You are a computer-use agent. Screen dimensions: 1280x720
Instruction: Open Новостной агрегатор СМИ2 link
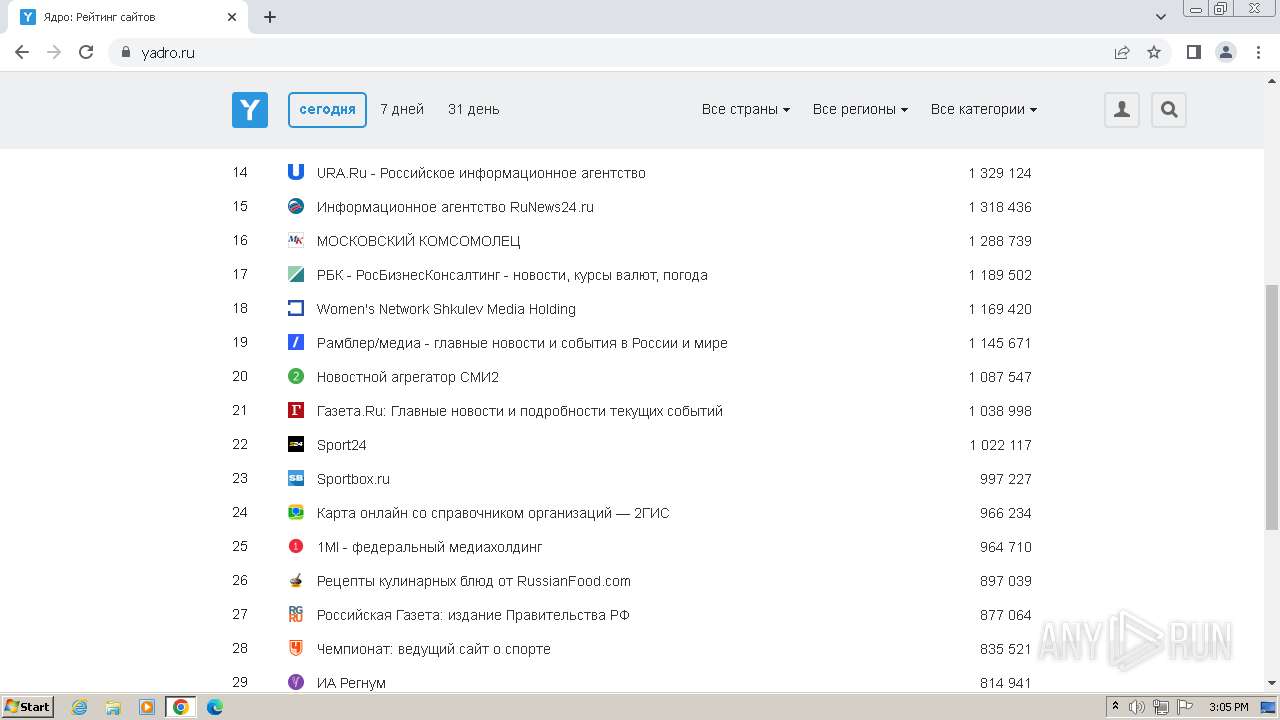[408, 377]
